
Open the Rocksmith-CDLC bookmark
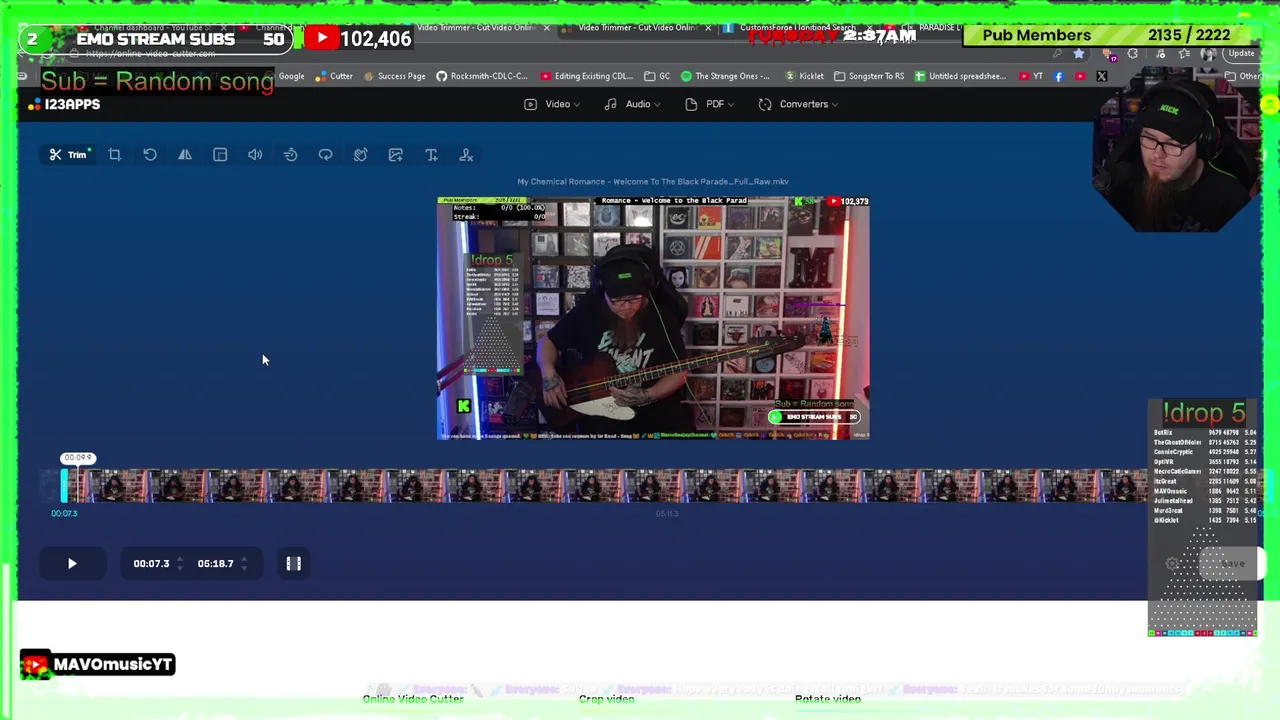482,76
